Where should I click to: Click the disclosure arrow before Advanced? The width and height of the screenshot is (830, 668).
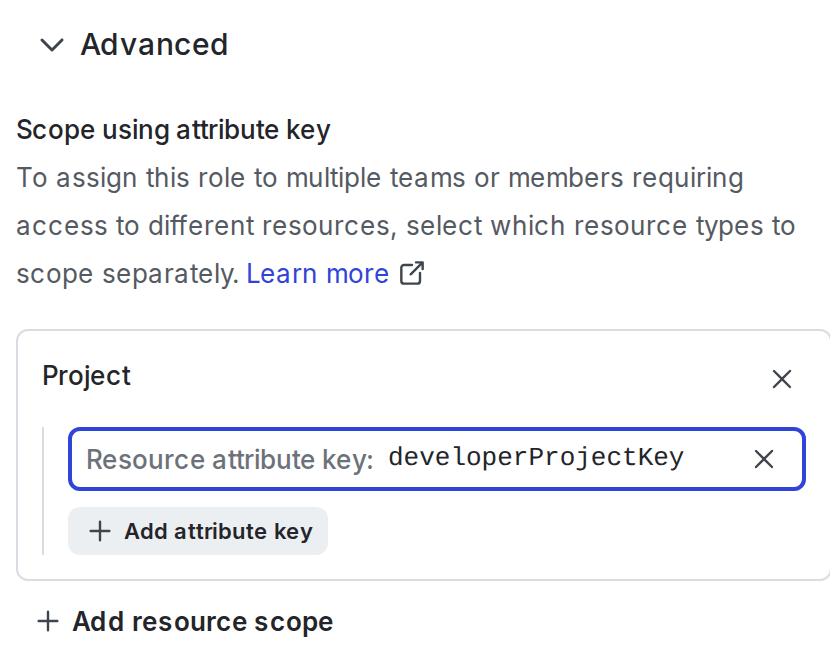point(51,45)
